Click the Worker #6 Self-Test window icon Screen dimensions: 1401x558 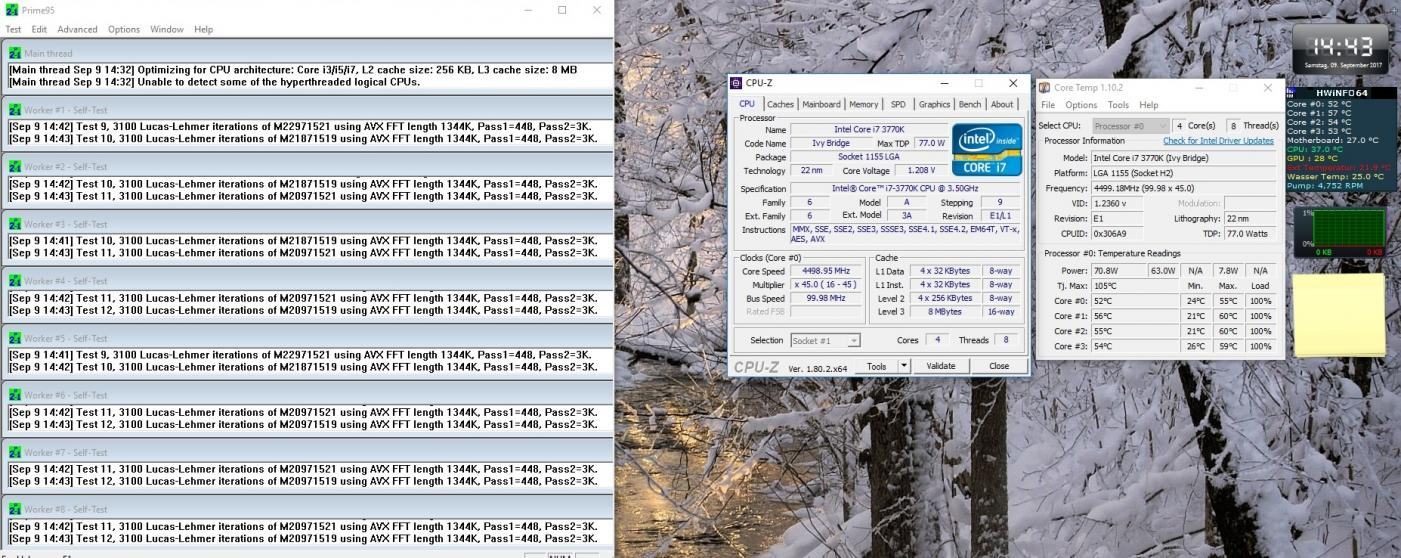point(15,395)
